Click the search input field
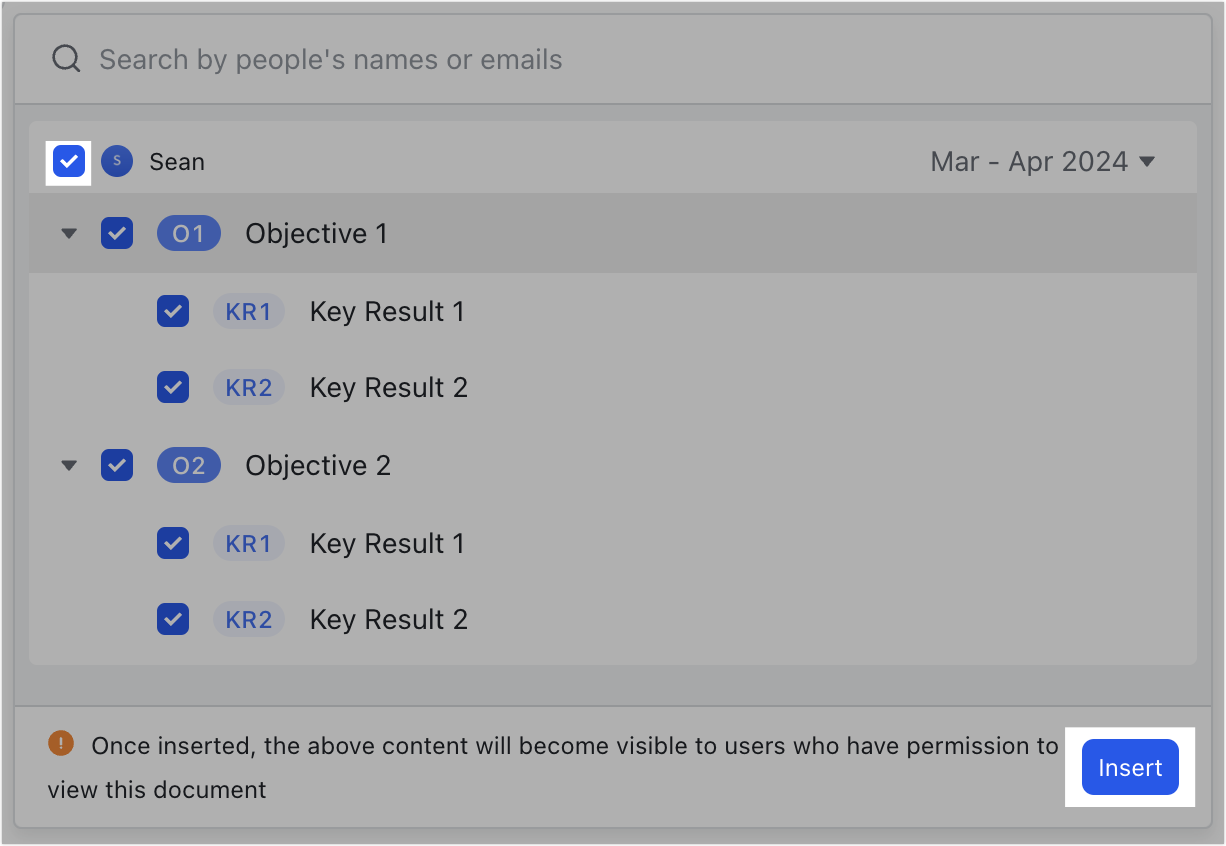 pos(400,59)
